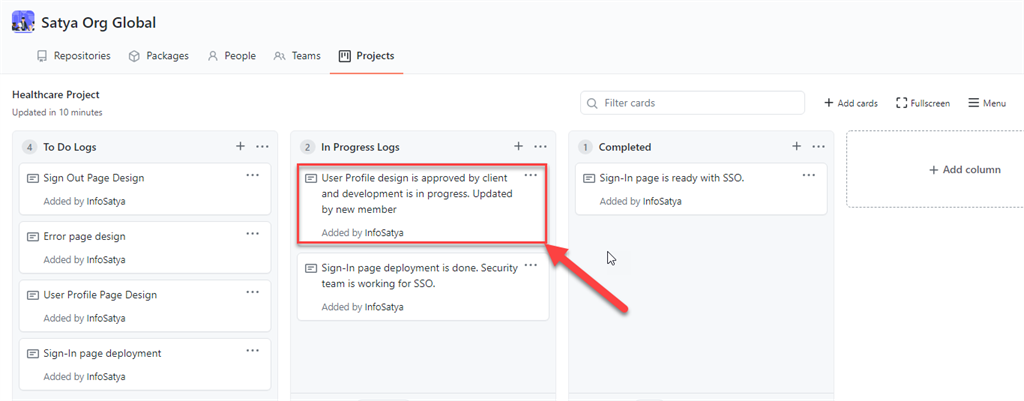Click the In Progress Logs column title
1024x401 pixels.
(360, 147)
